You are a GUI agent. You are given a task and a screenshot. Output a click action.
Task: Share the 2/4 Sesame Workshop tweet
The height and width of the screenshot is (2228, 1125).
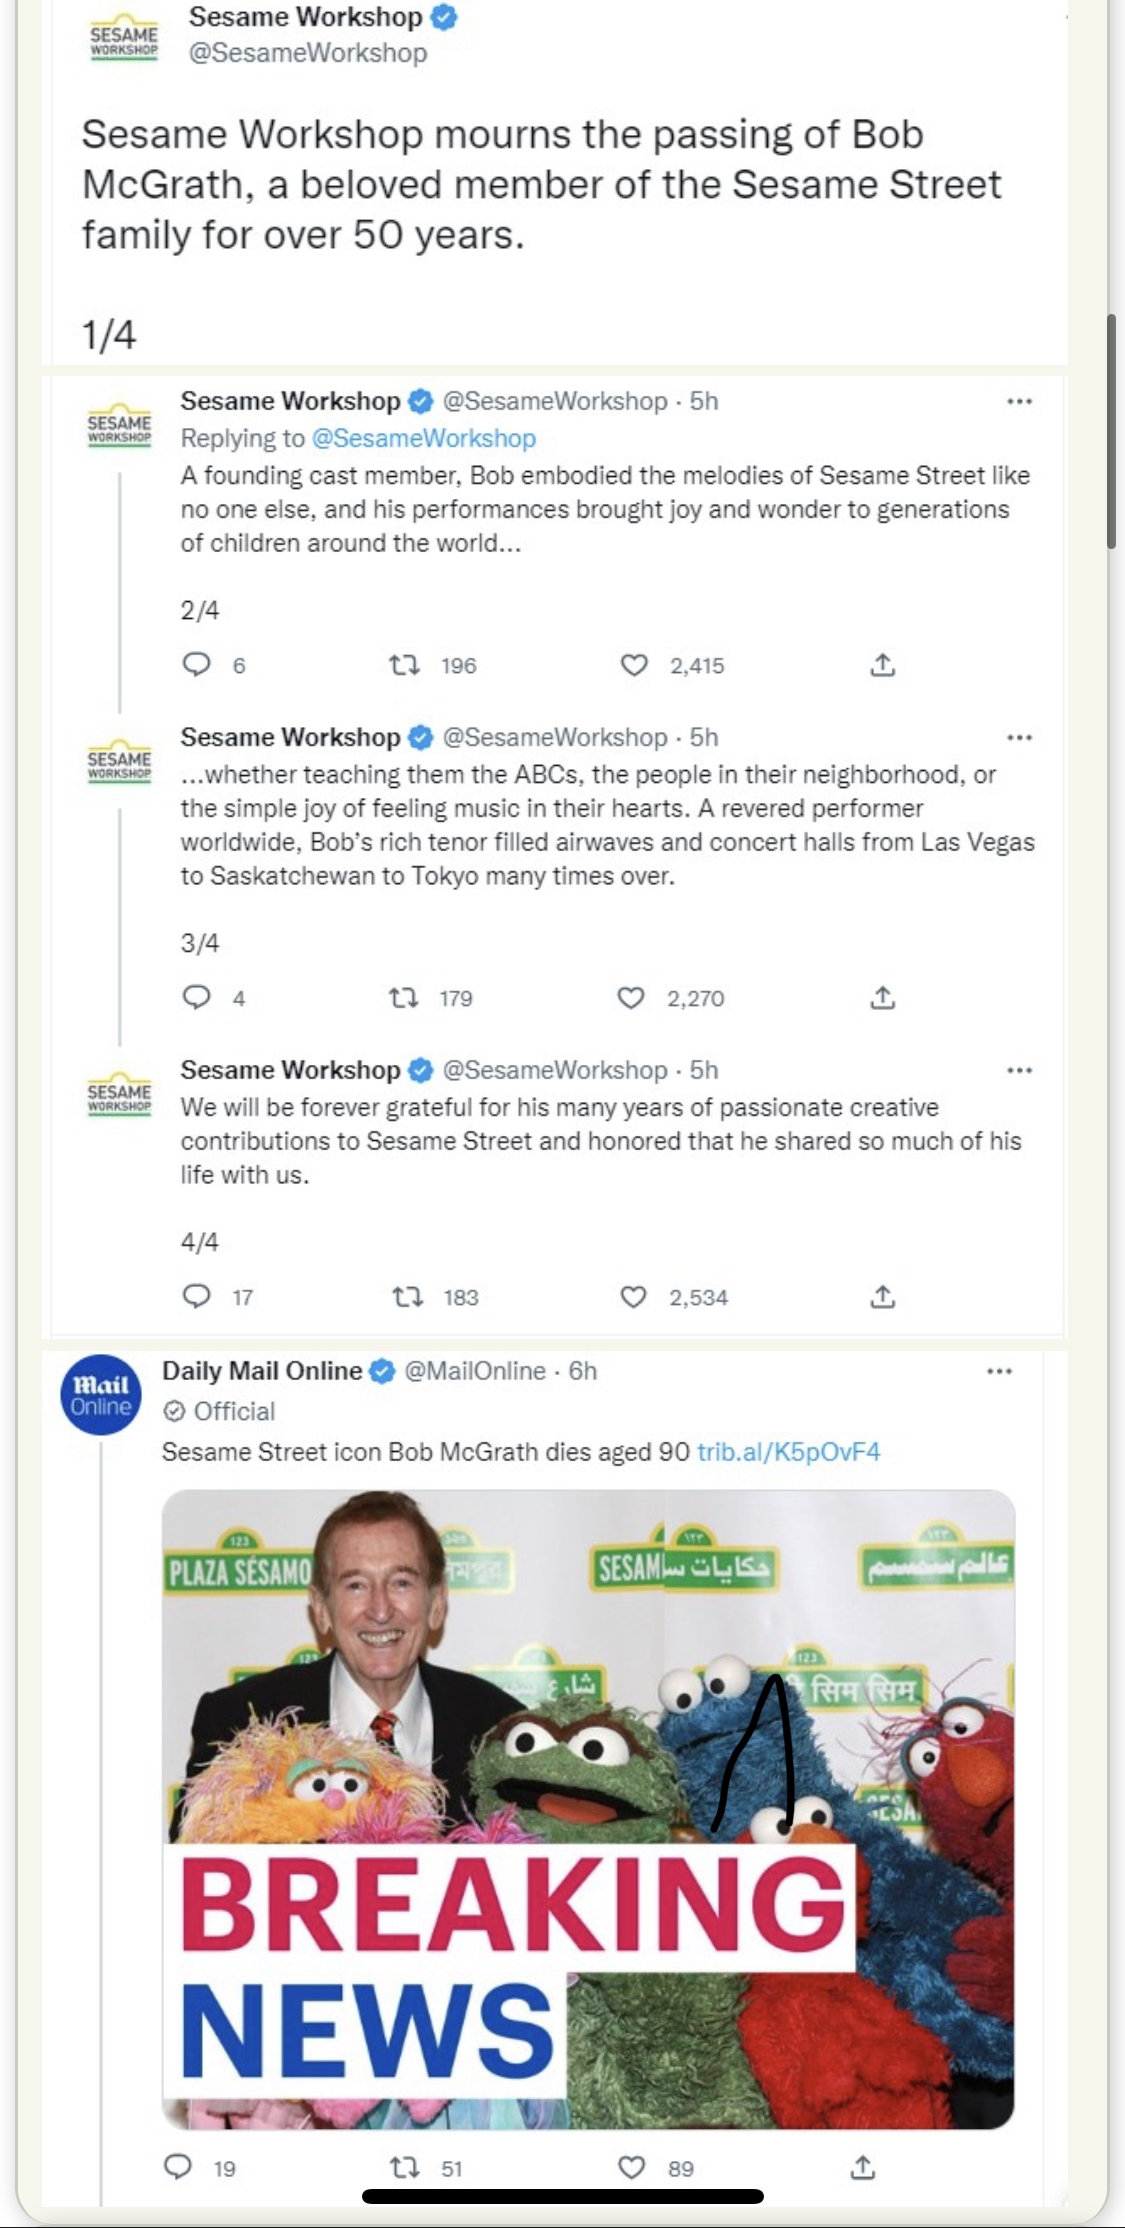[x=882, y=665]
